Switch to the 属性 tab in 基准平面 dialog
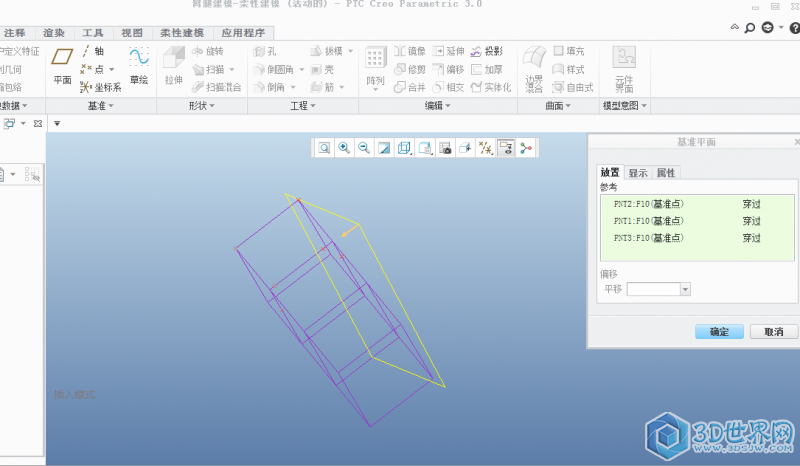 click(x=666, y=173)
